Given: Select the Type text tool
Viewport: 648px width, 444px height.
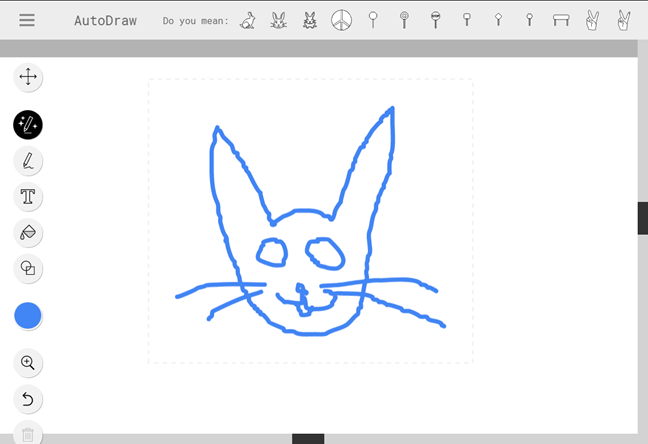Looking at the screenshot, I should pyautogui.click(x=28, y=197).
